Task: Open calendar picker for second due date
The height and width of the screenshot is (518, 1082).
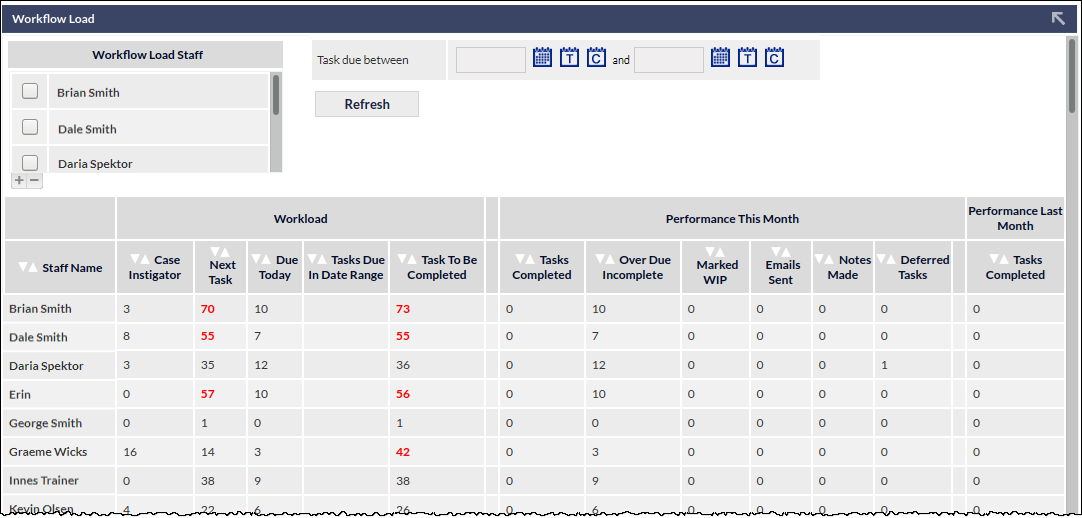Action: point(720,57)
